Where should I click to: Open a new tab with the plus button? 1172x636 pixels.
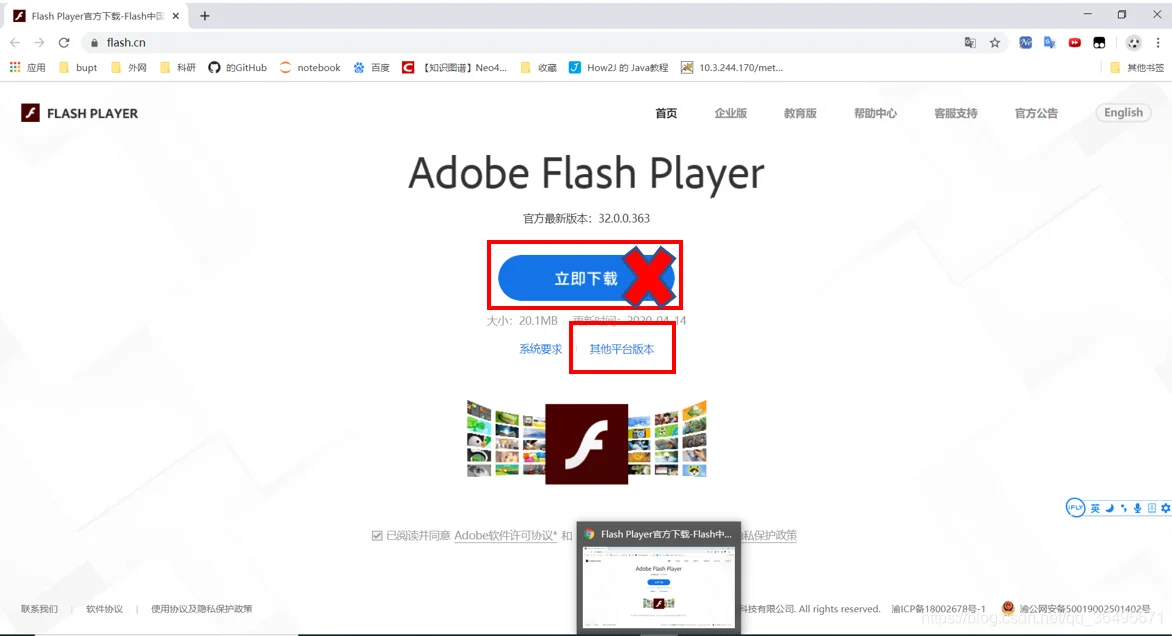(x=205, y=16)
